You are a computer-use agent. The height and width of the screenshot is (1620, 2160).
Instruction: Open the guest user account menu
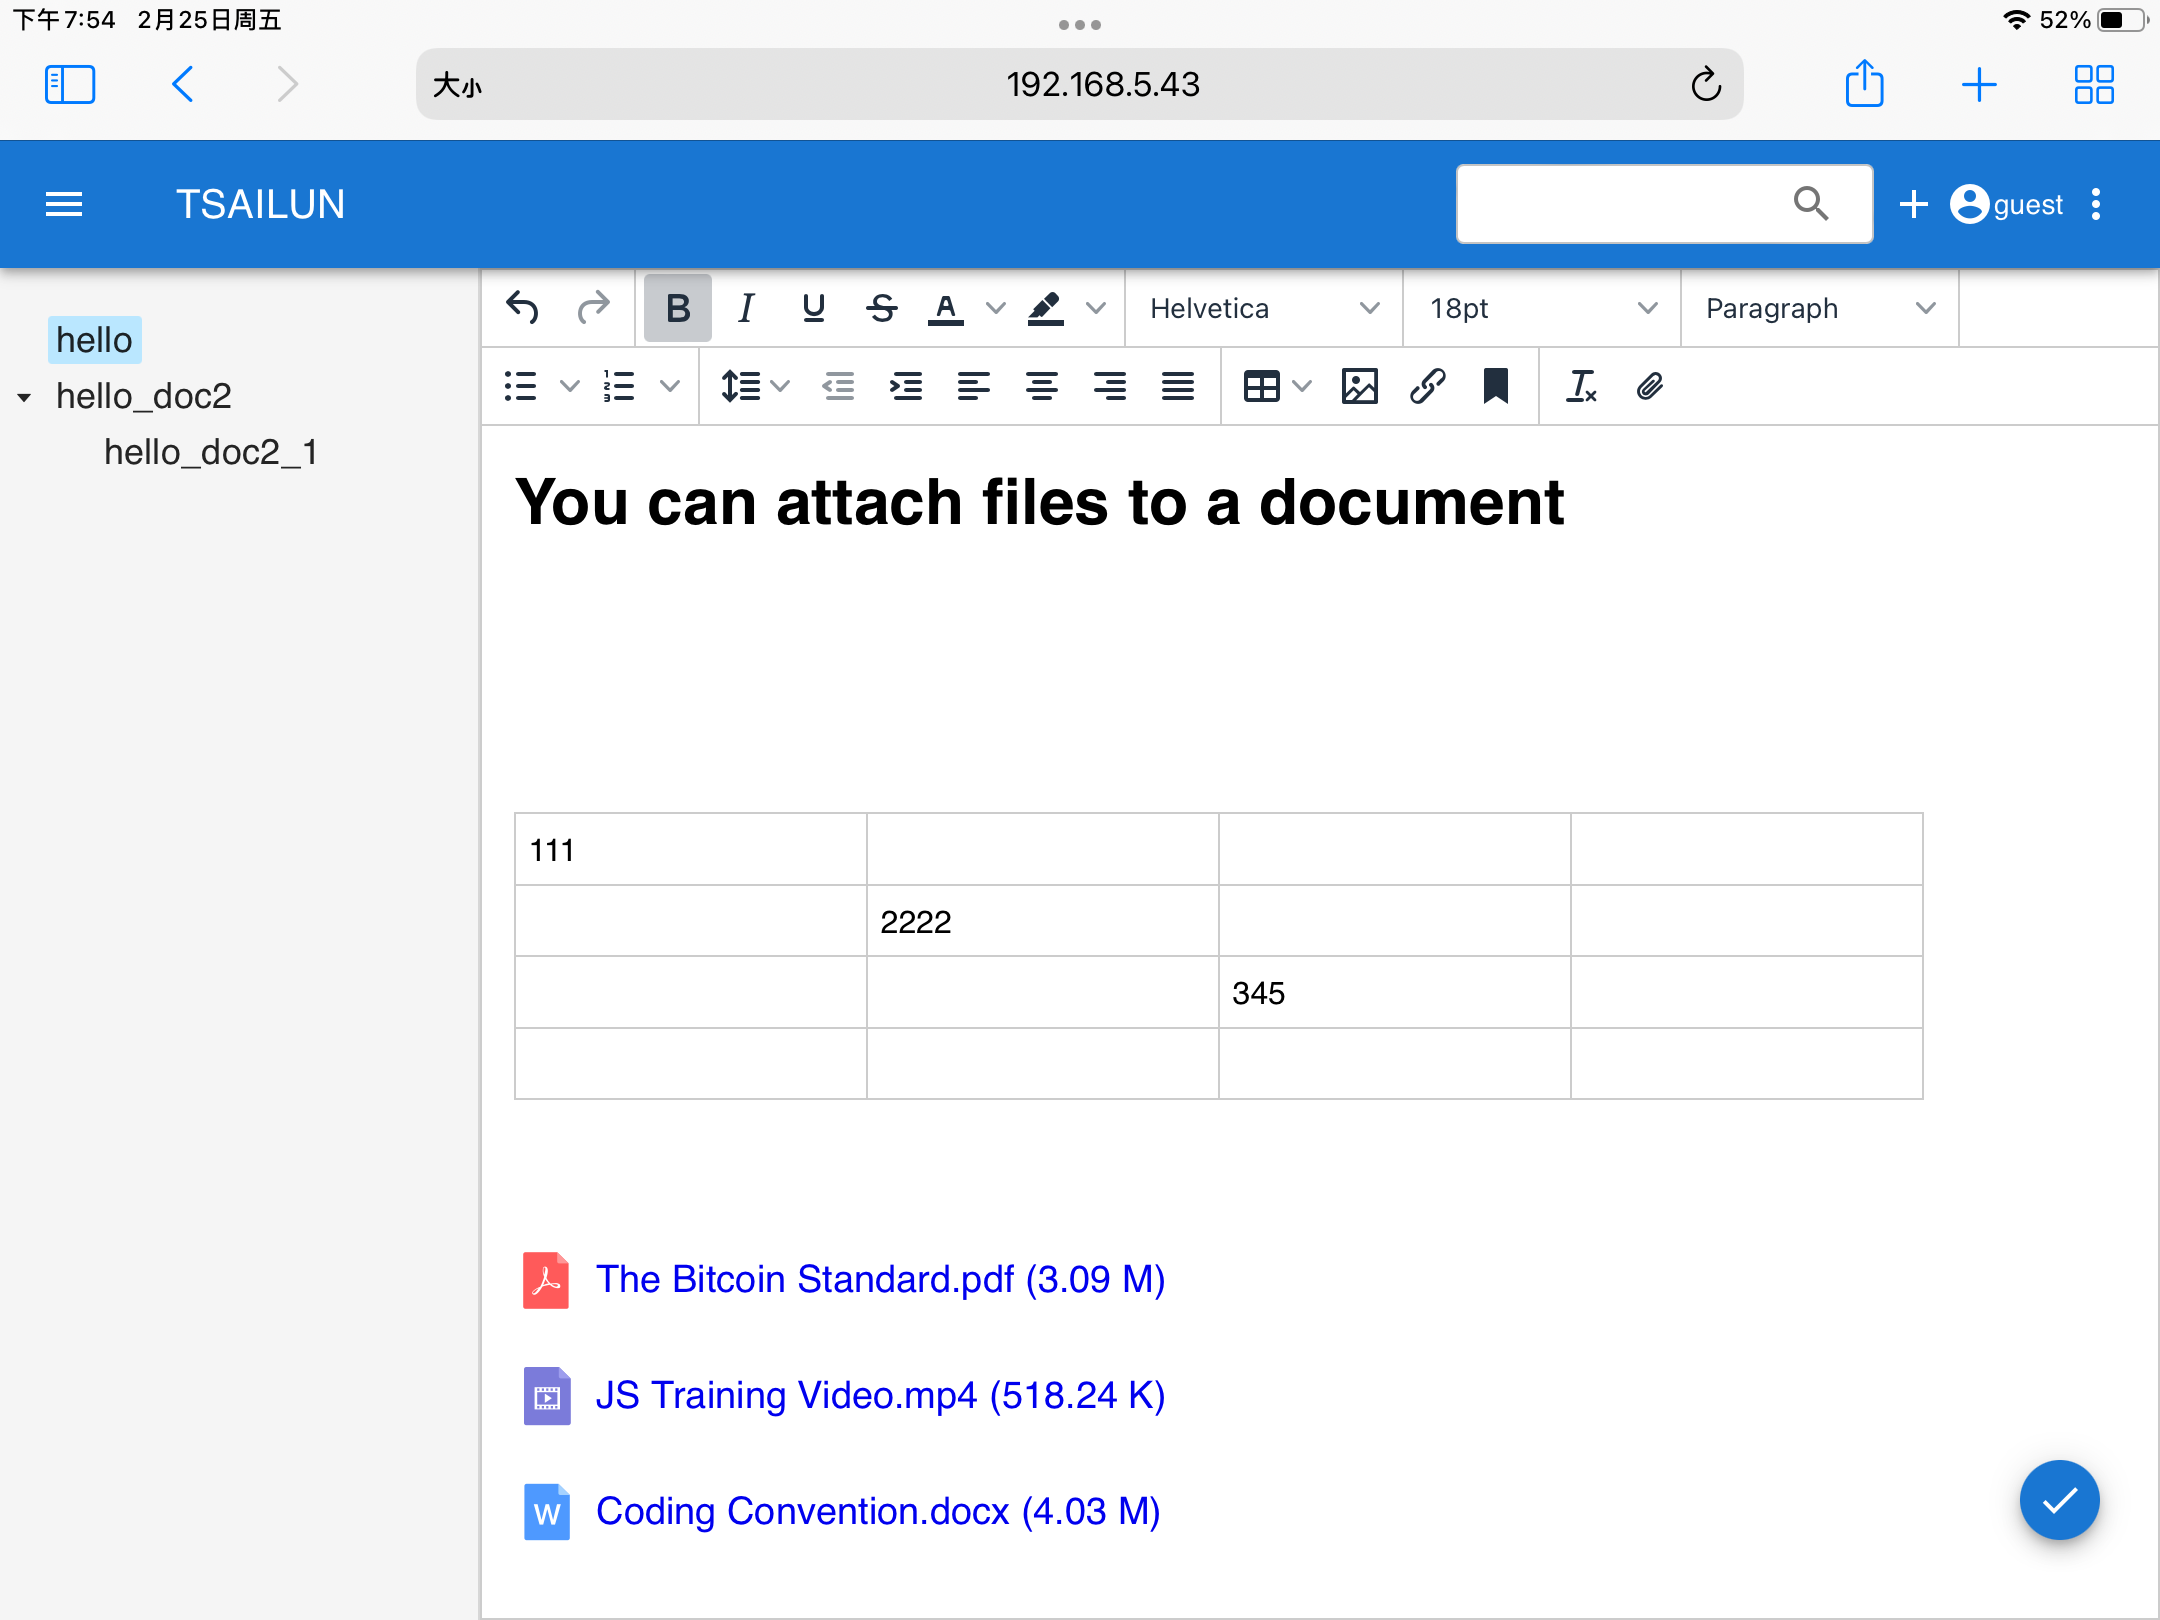coord(2006,204)
